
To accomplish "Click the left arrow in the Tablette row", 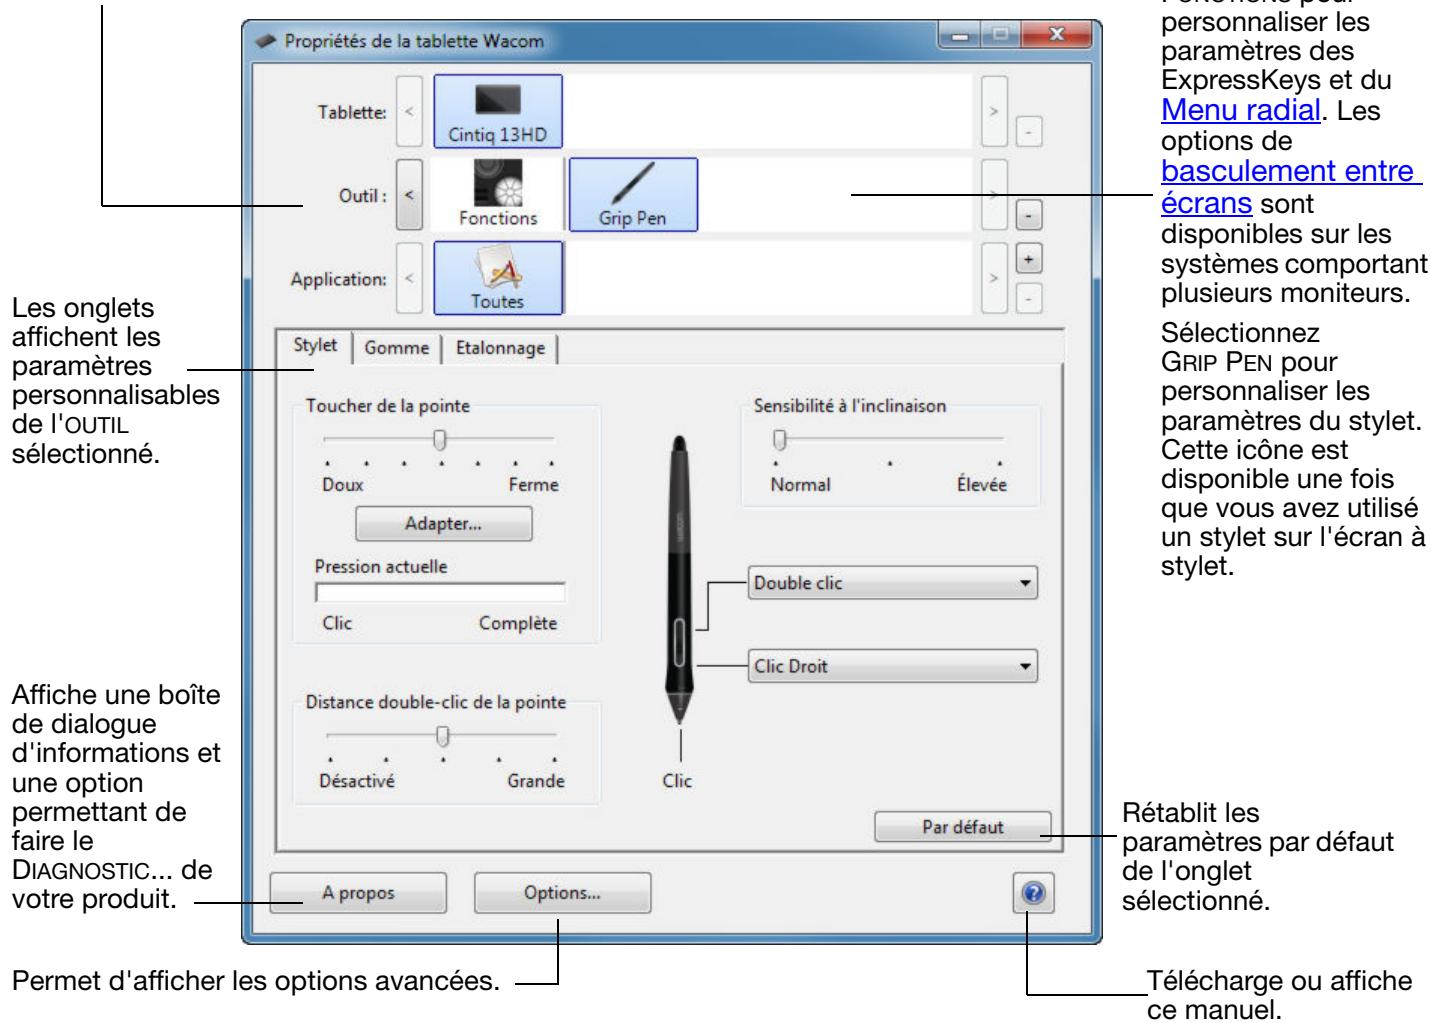I will coord(409,111).
